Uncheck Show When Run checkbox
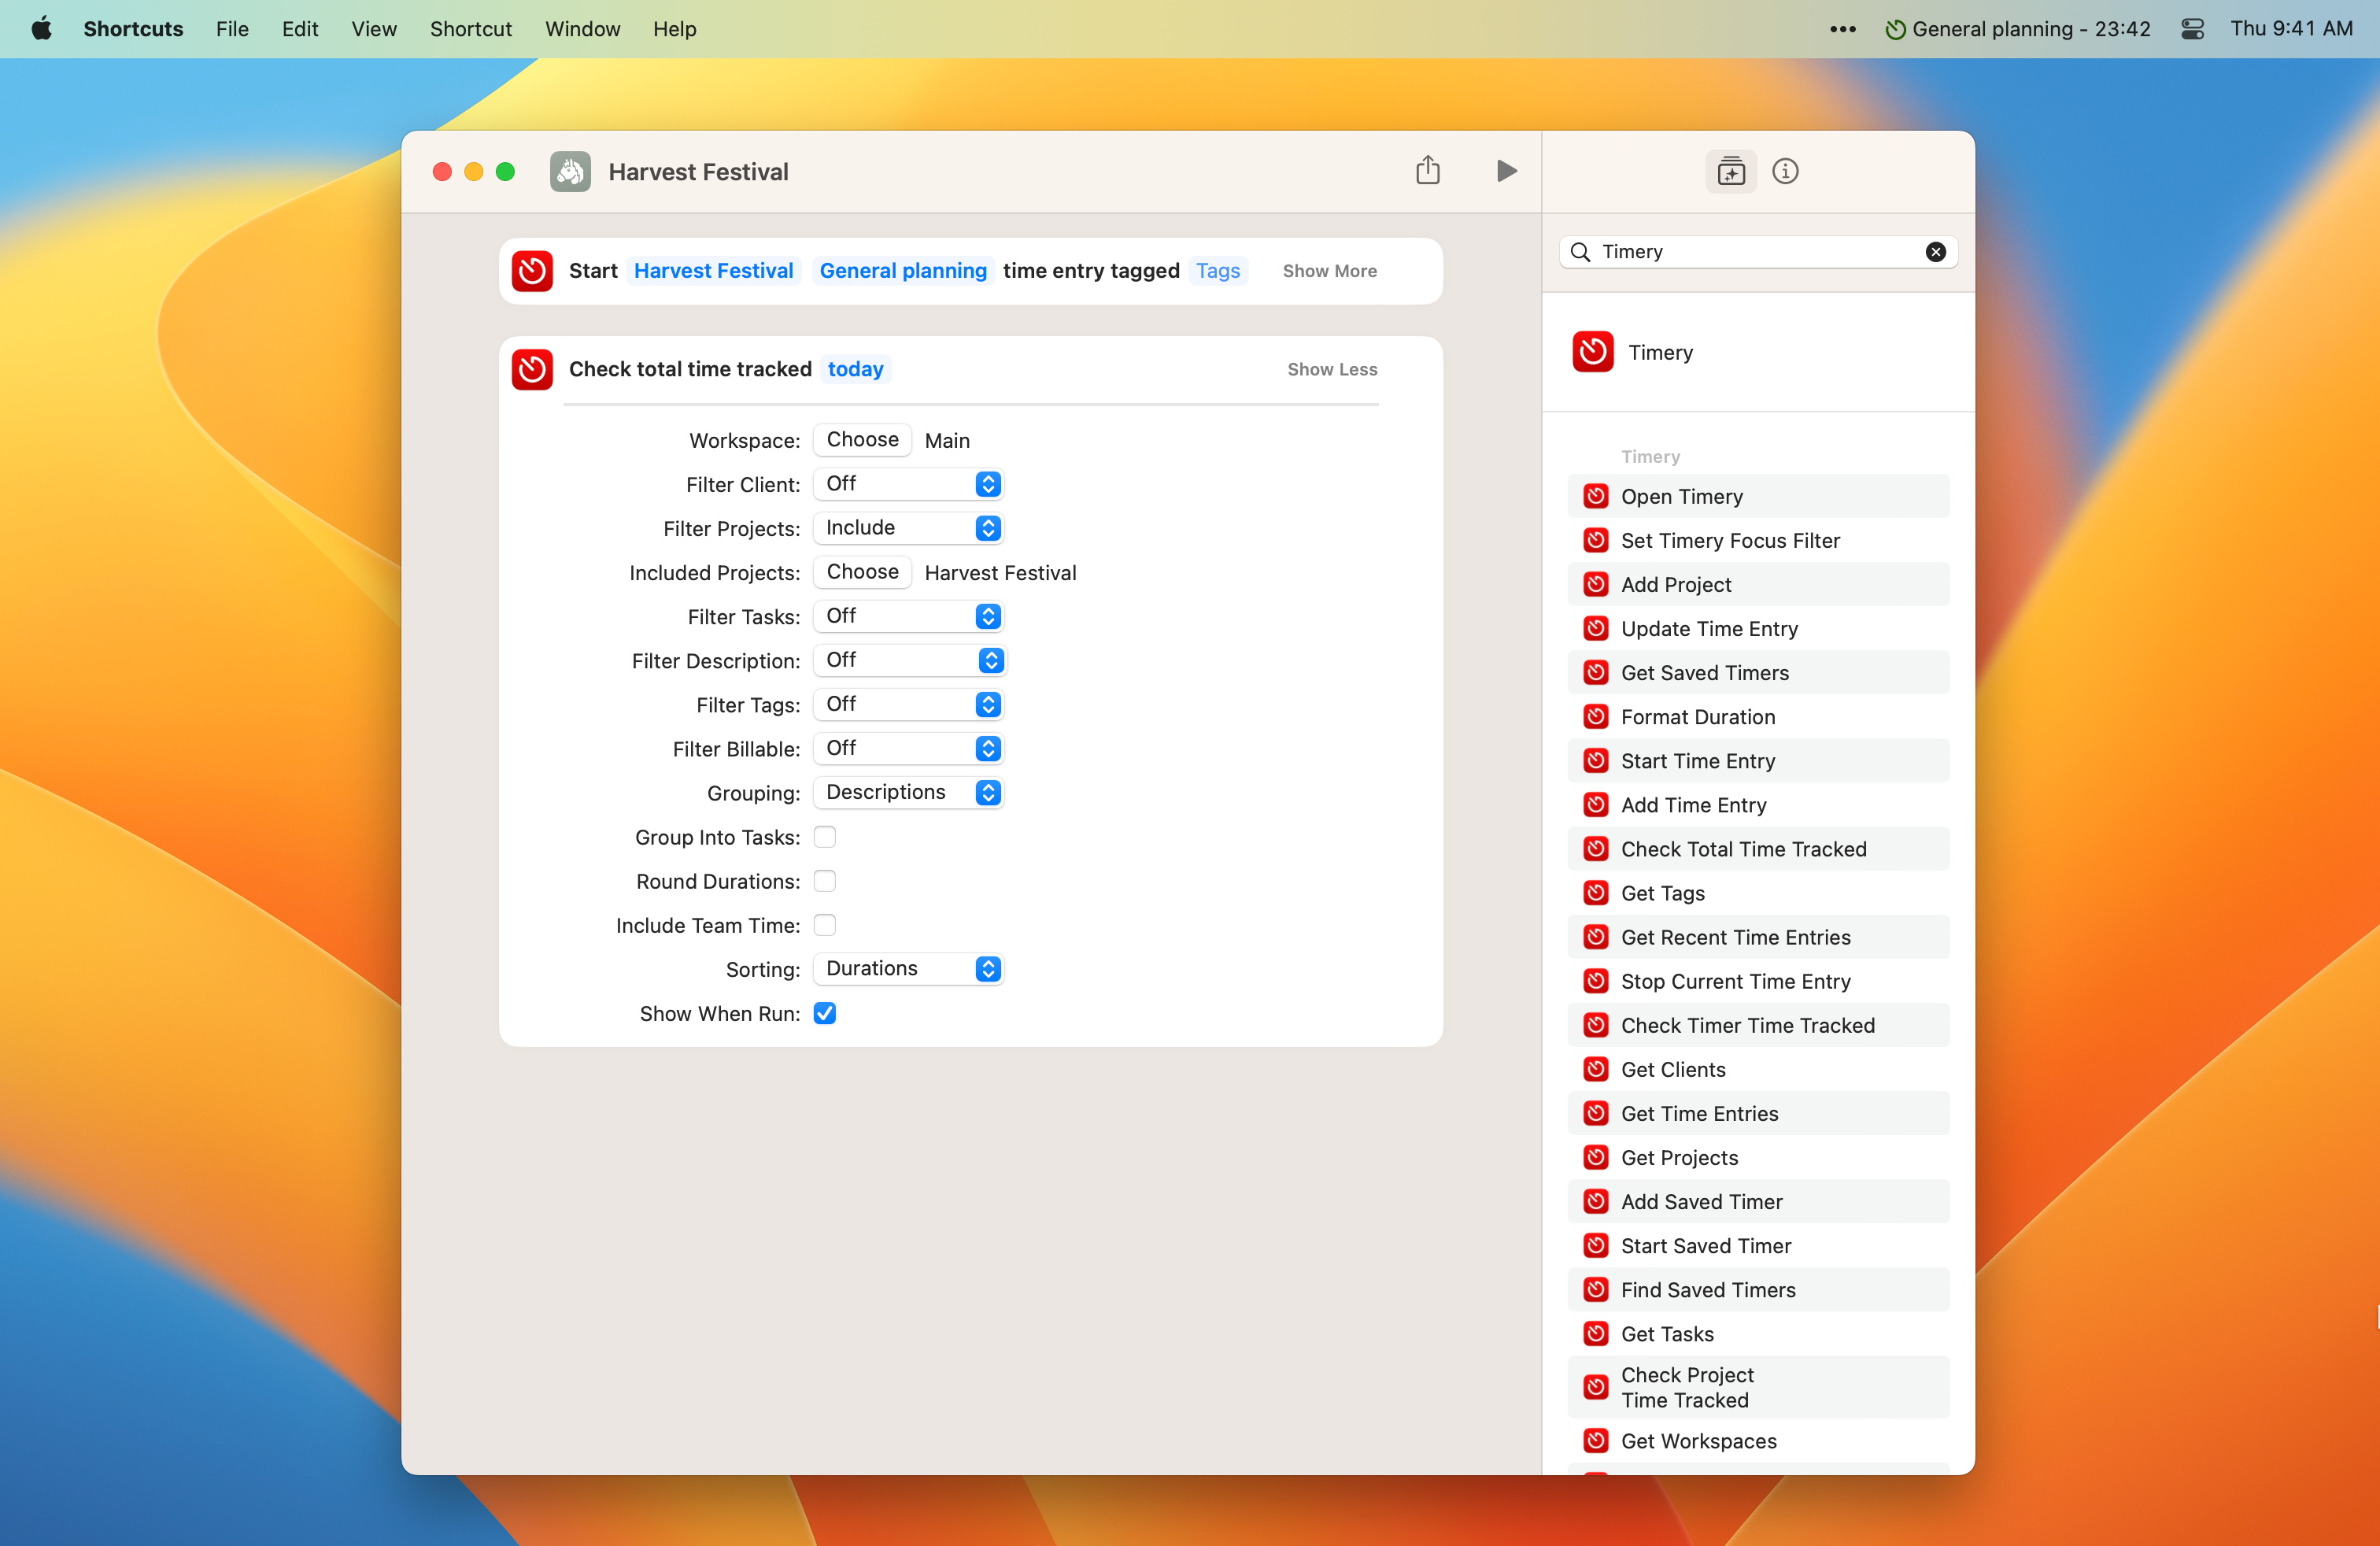 824,1013
